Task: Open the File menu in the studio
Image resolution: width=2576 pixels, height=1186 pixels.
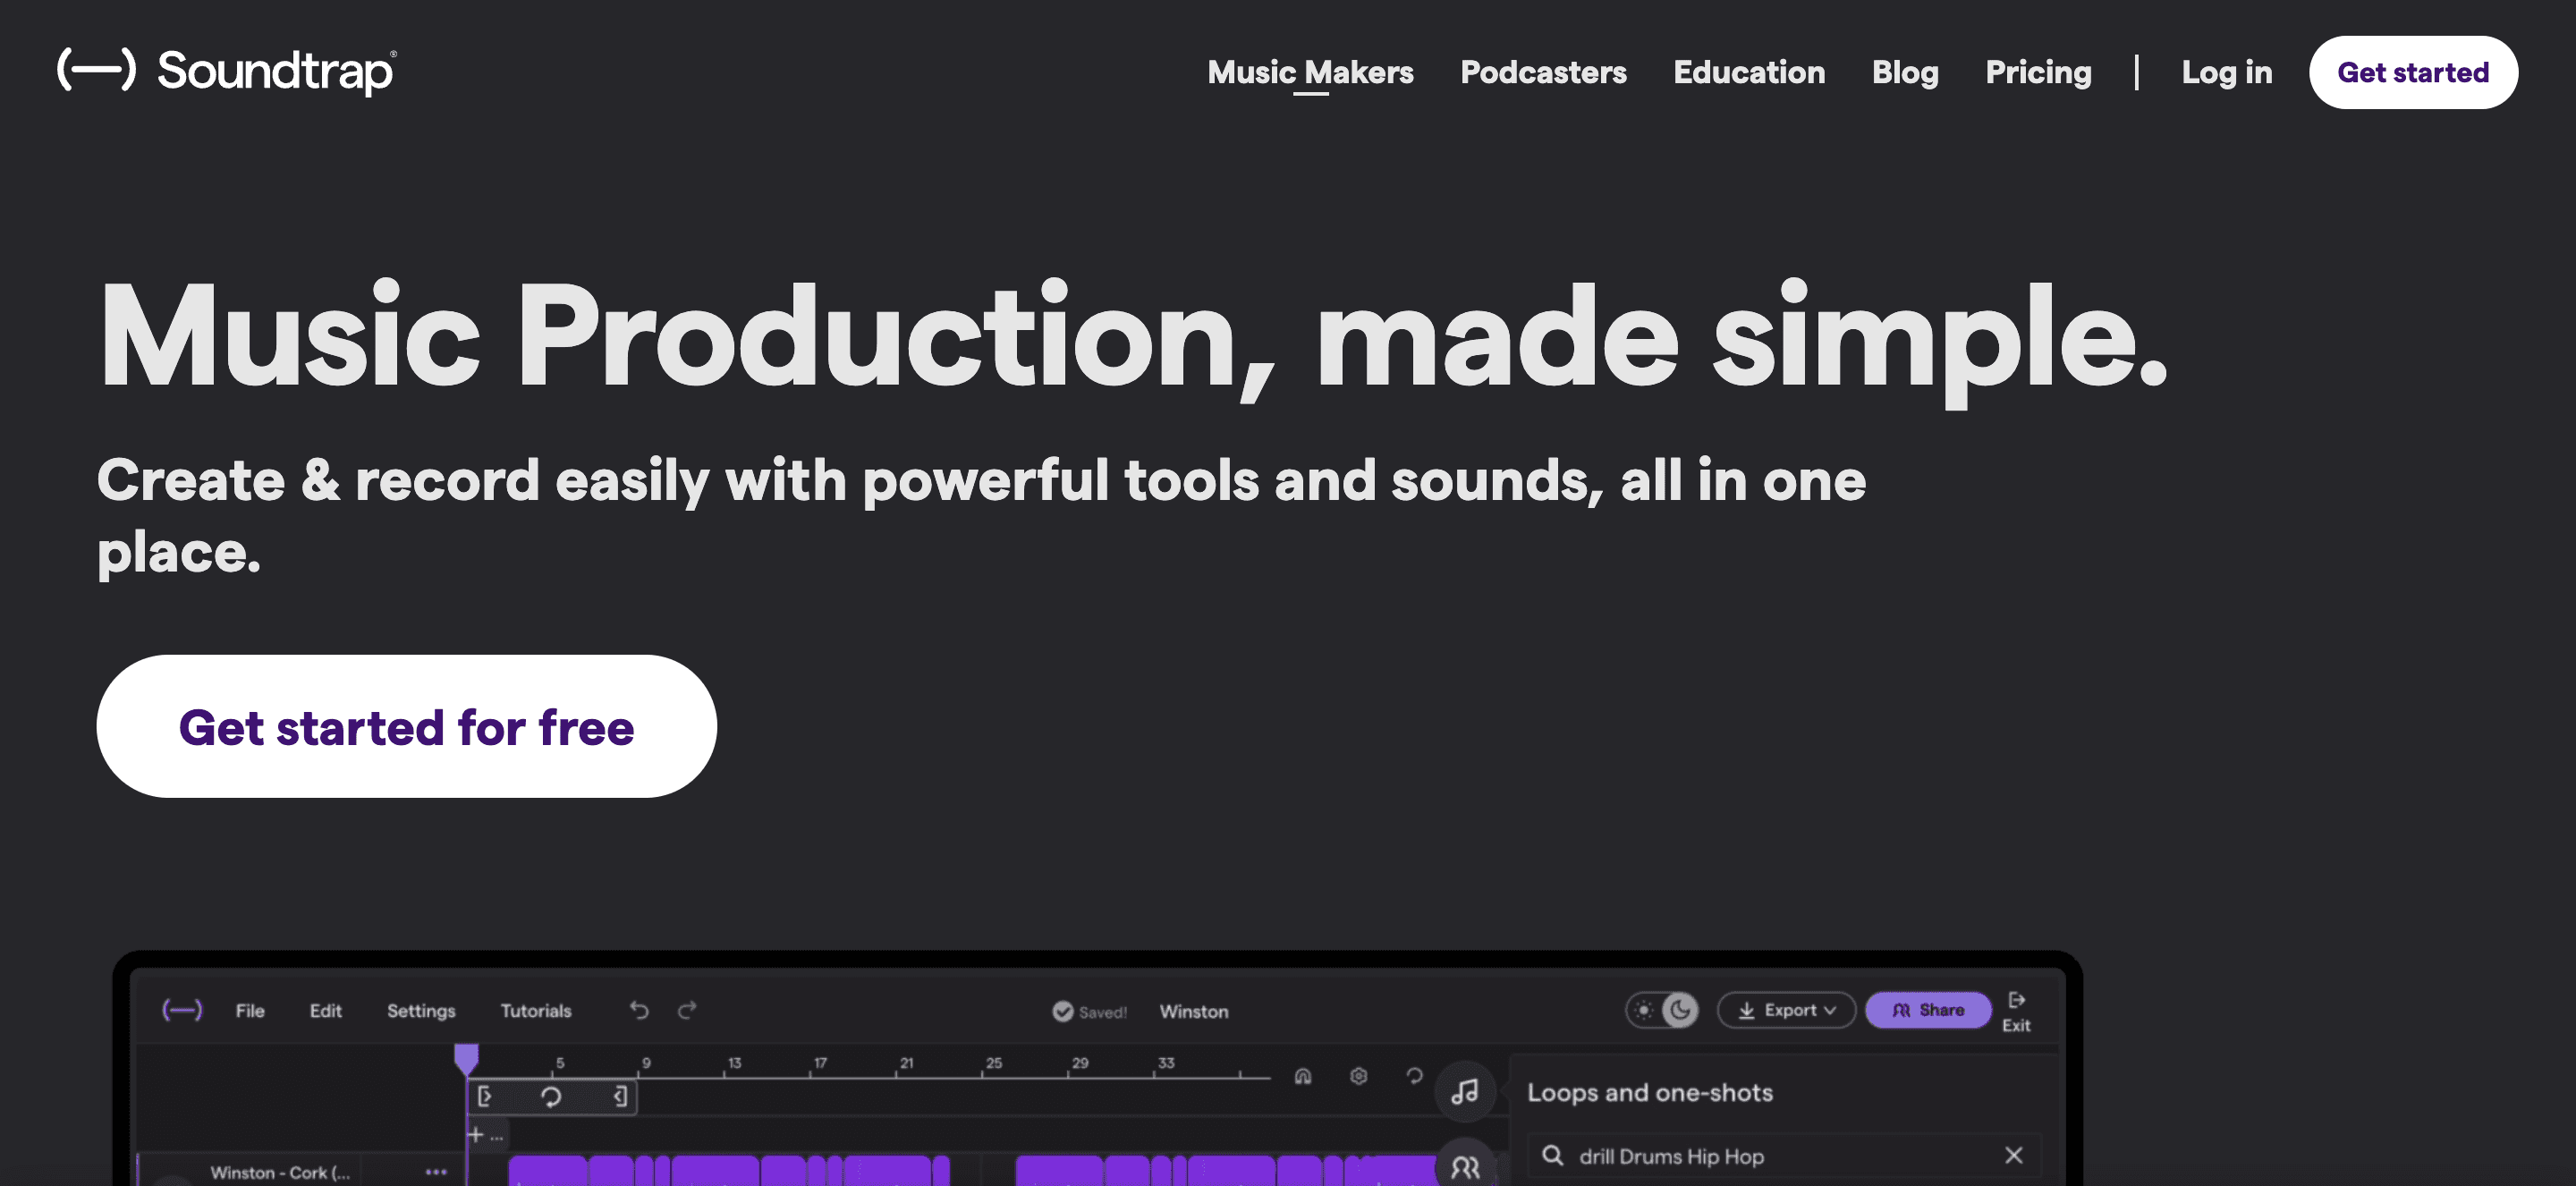Action: tap(250, 1011)
